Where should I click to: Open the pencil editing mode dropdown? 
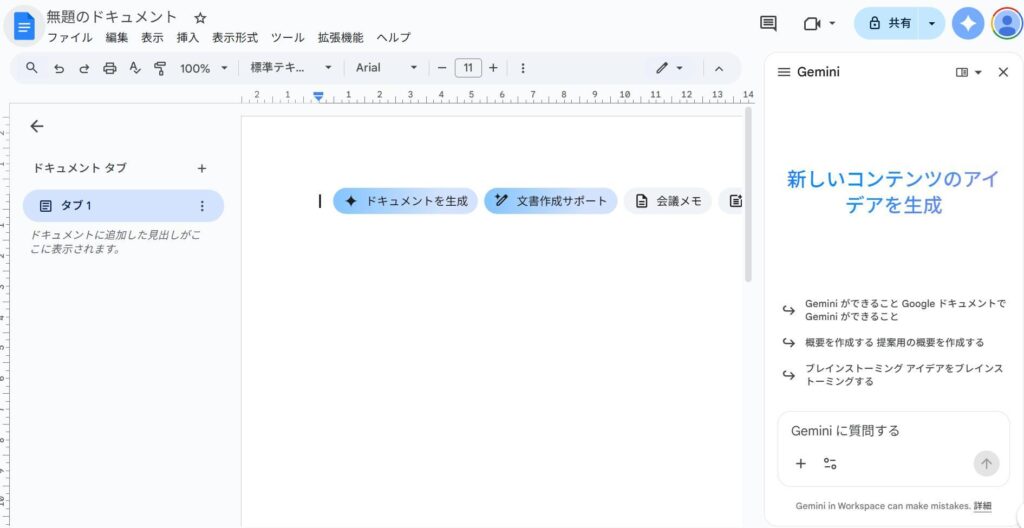[669, 68]
